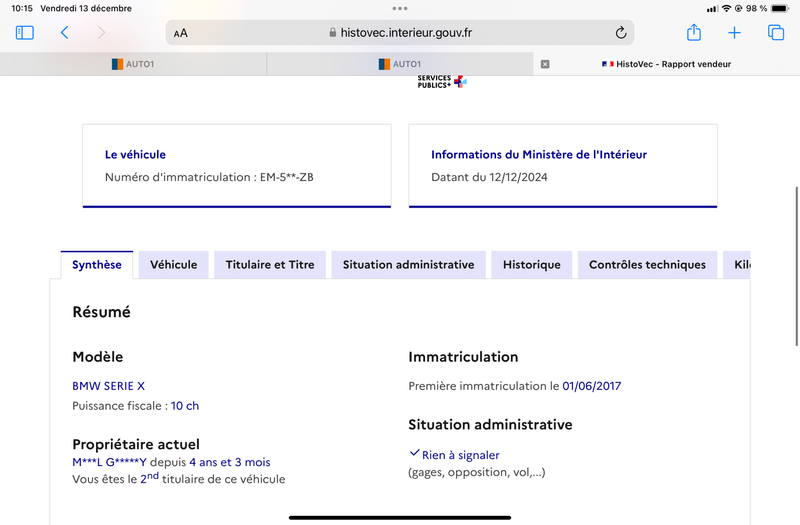Viewport: 800px width, 525px height.
Task: Tap the 10:15 clock in status bar
Action: click(x=22, y=8)
